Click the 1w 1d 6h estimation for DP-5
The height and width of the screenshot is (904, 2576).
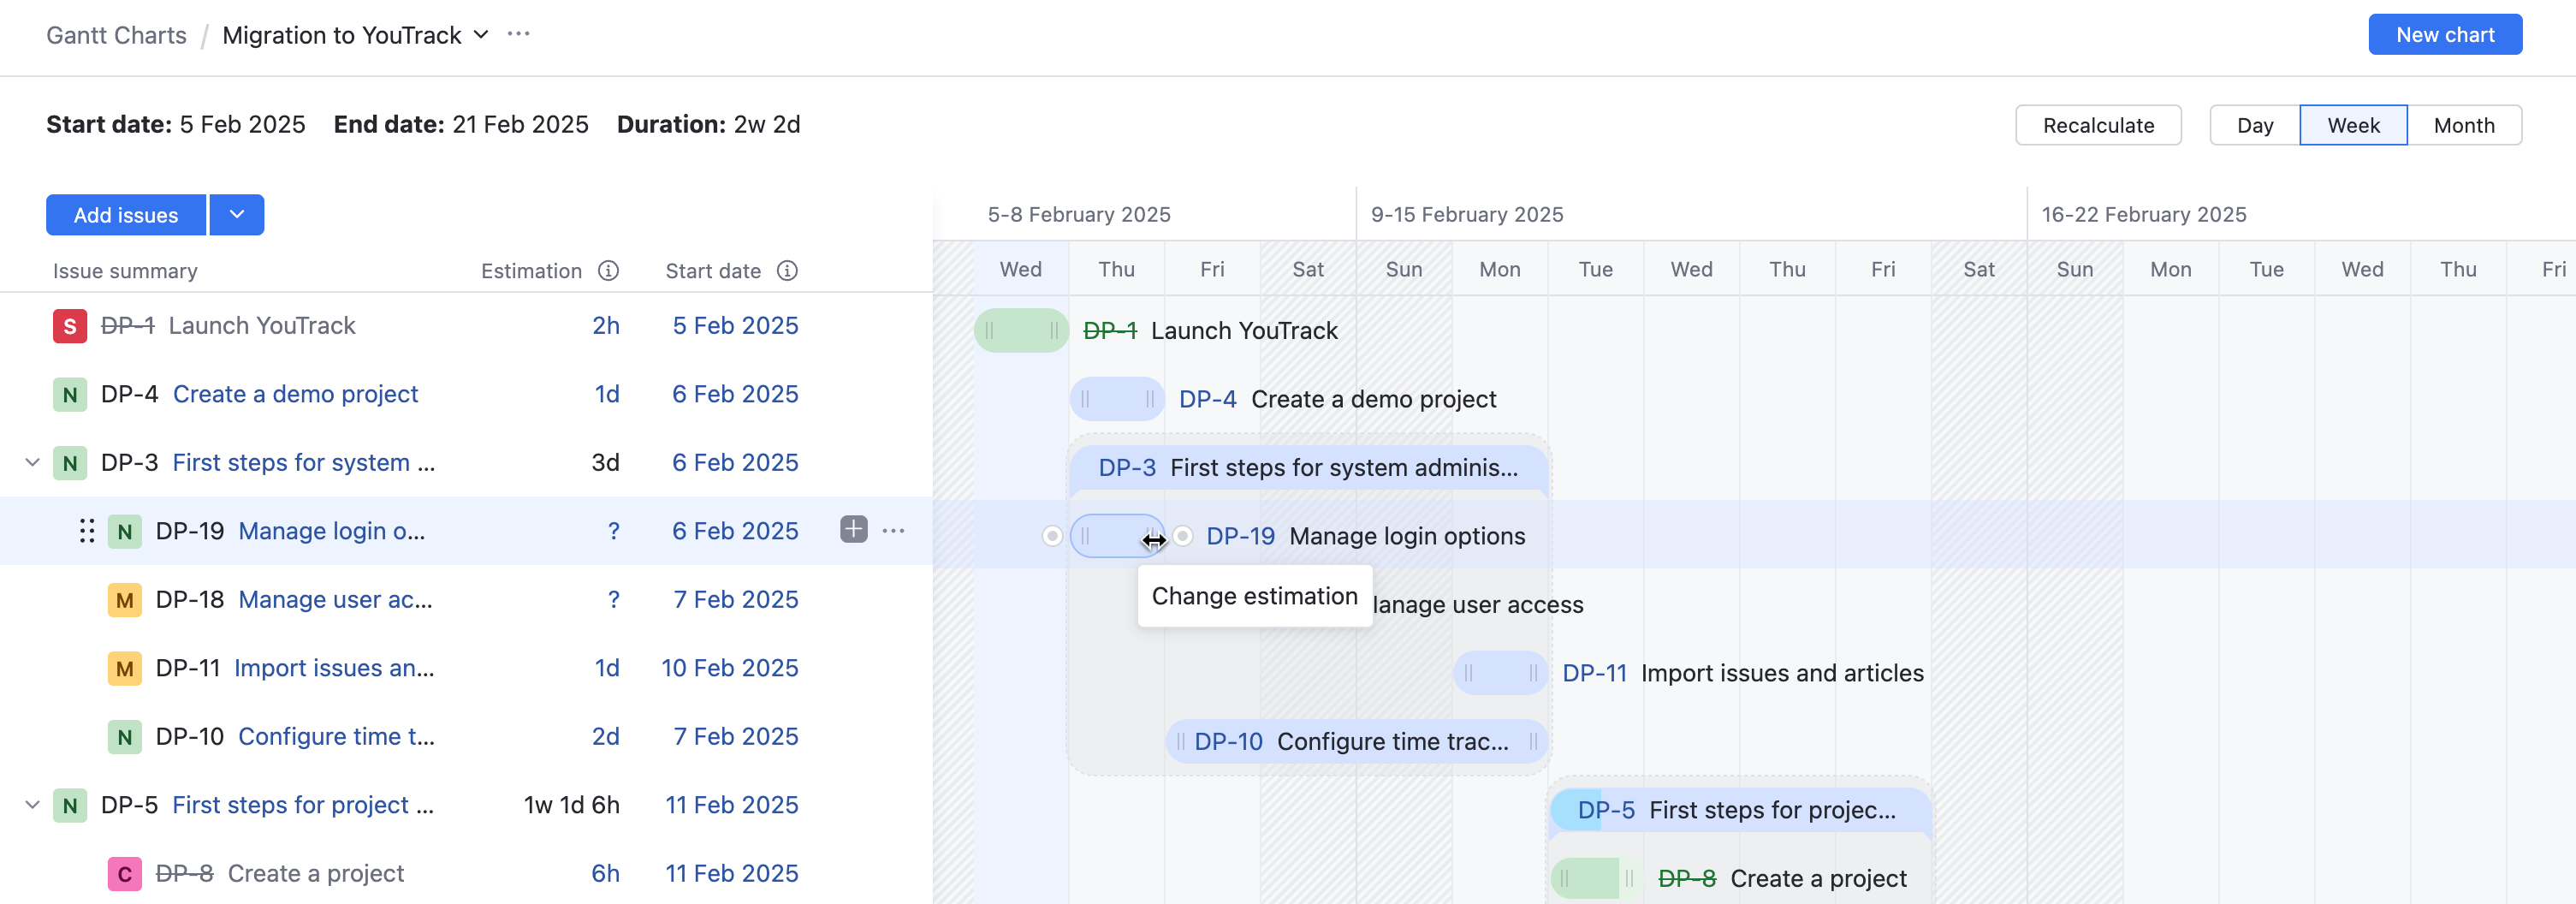click(572, 805)
